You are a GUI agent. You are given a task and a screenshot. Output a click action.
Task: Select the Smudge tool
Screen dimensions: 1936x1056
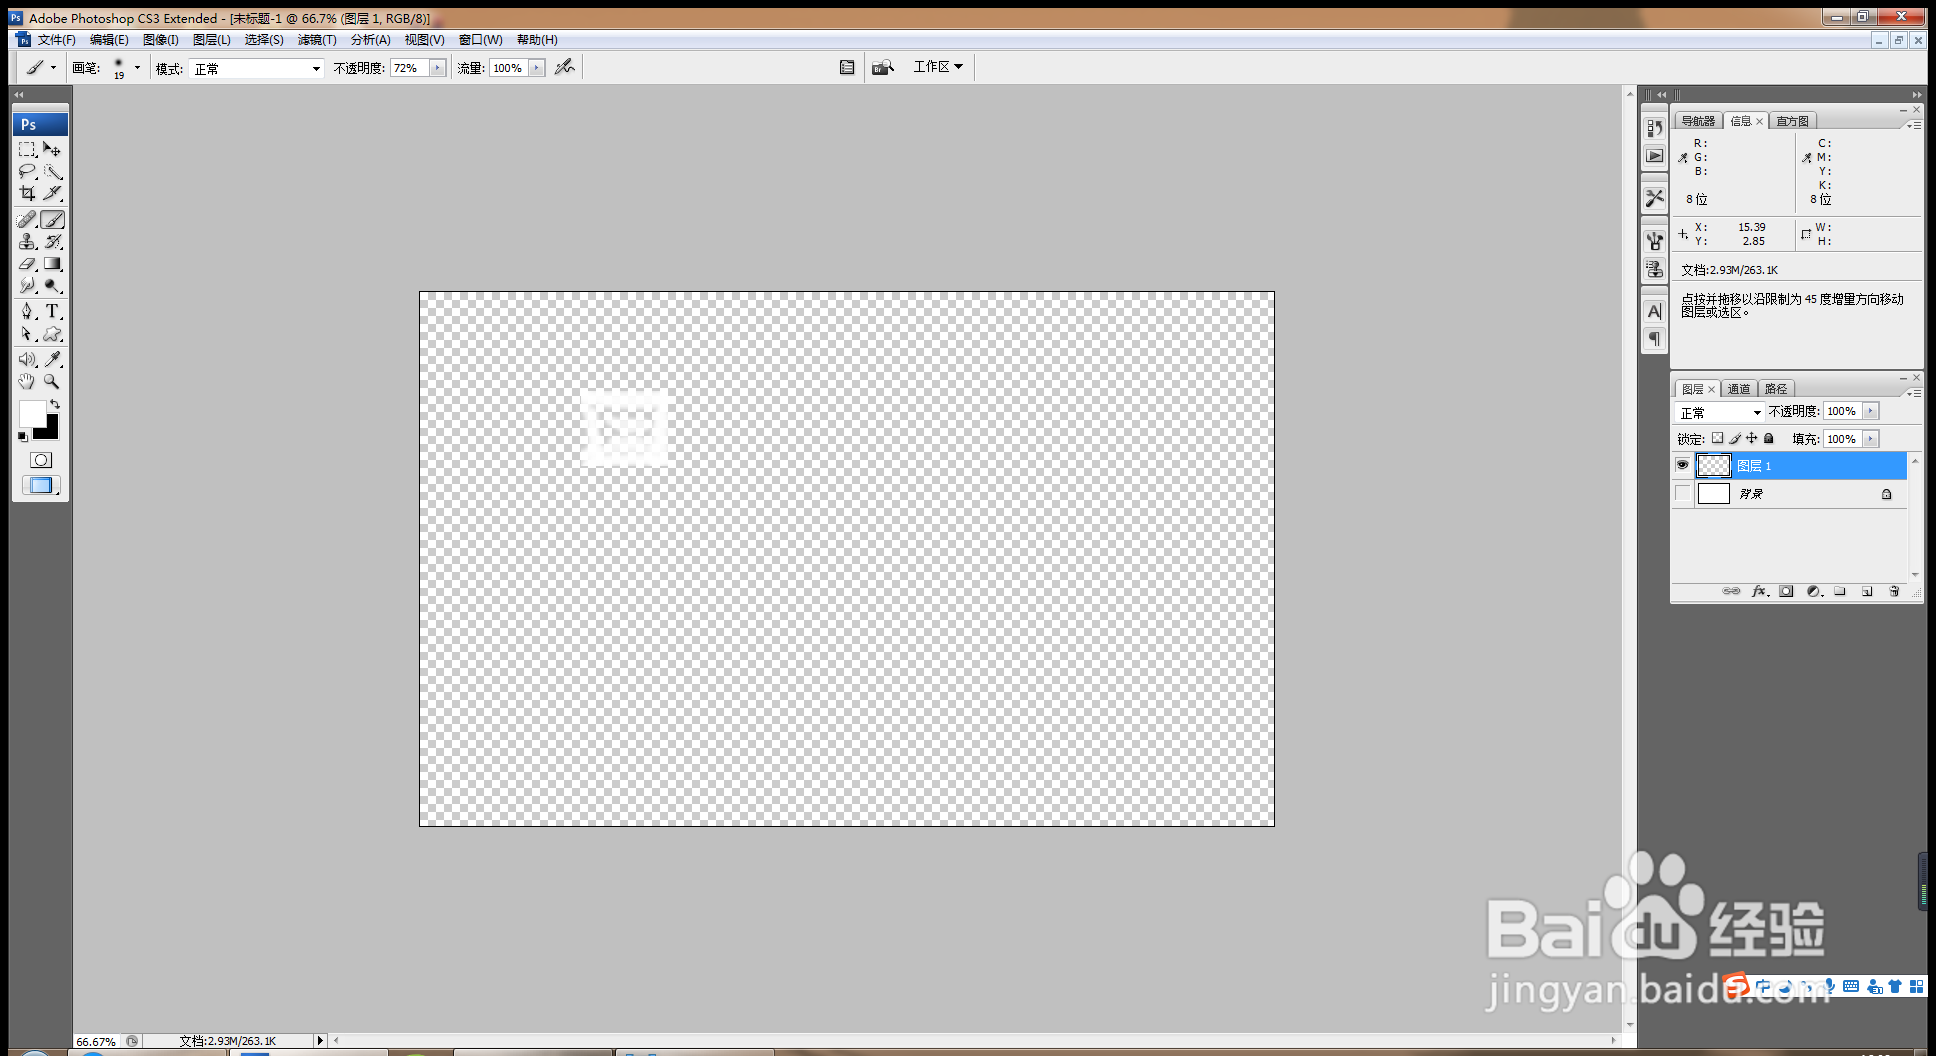coord(27,286)
